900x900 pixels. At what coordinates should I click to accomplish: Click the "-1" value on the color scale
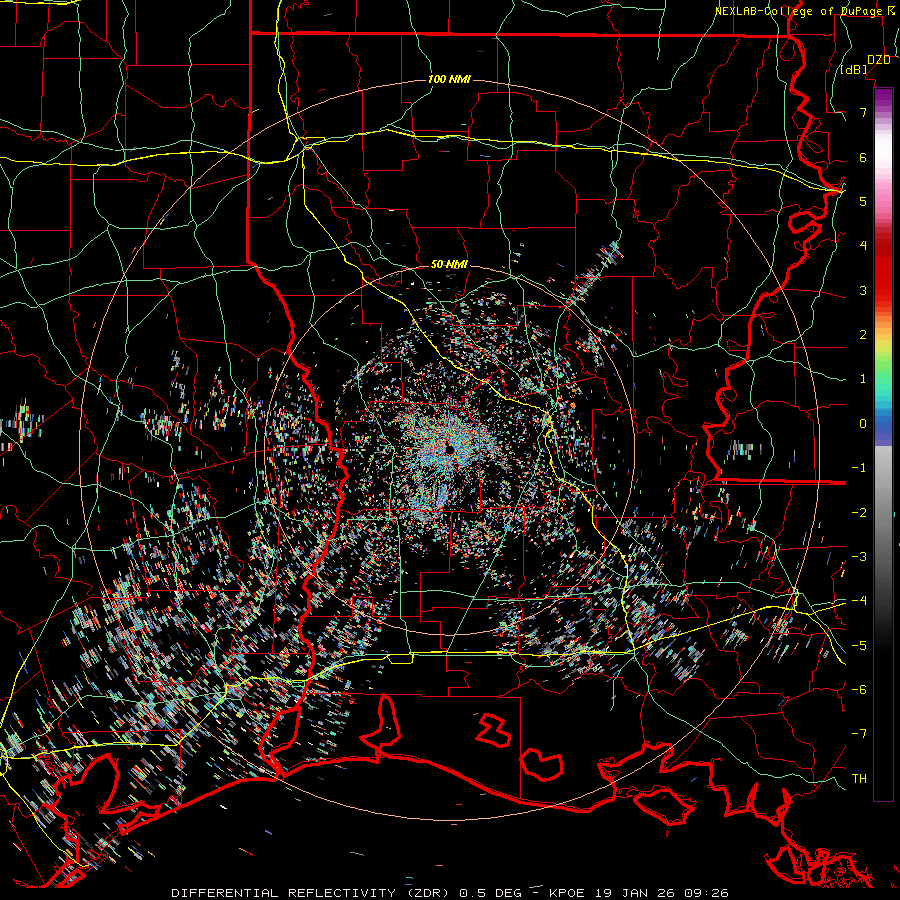(x=859, y=468)
